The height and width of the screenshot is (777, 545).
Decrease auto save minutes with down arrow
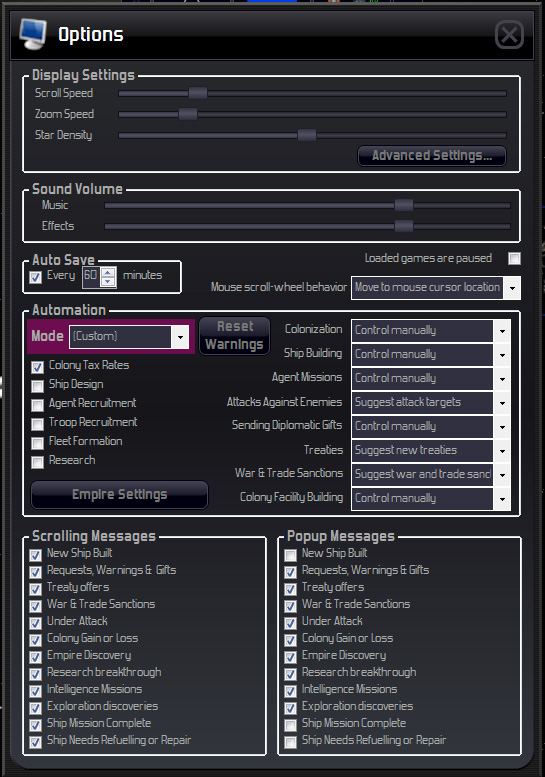coord(108,281)
